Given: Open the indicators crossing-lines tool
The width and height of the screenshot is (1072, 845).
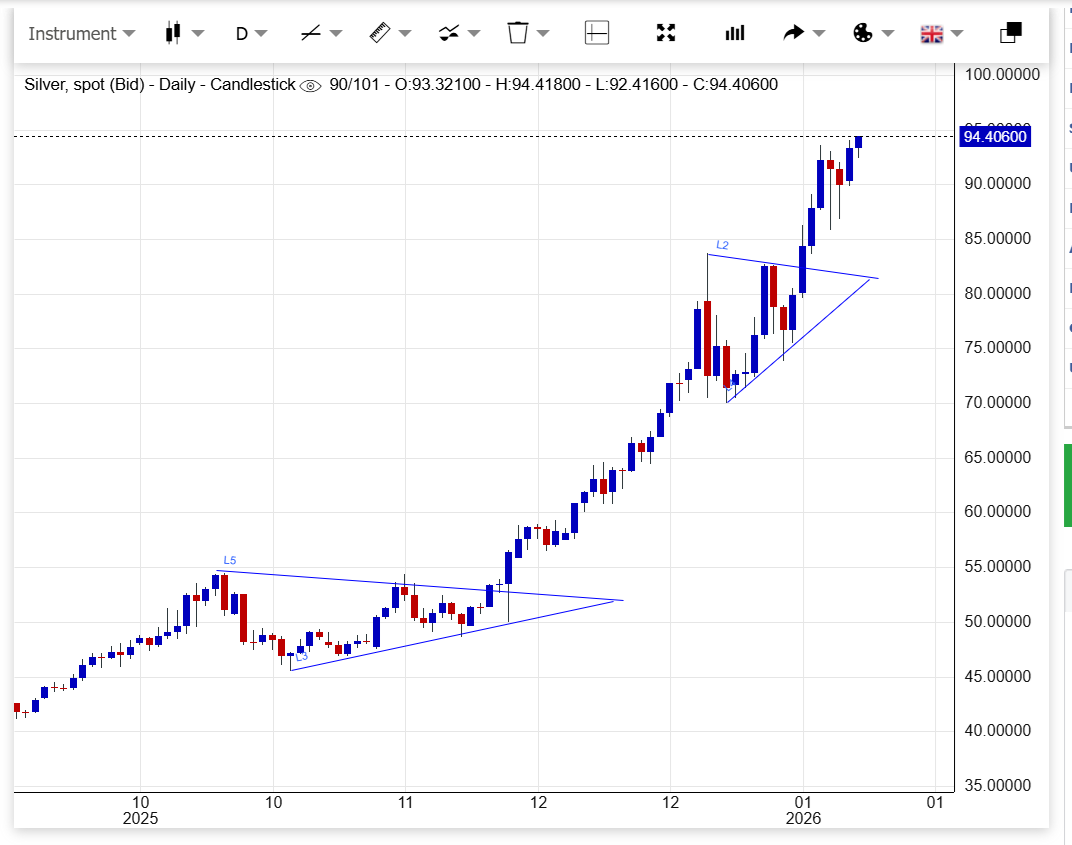Looking at the screenshot, I should tap(449, 33).
